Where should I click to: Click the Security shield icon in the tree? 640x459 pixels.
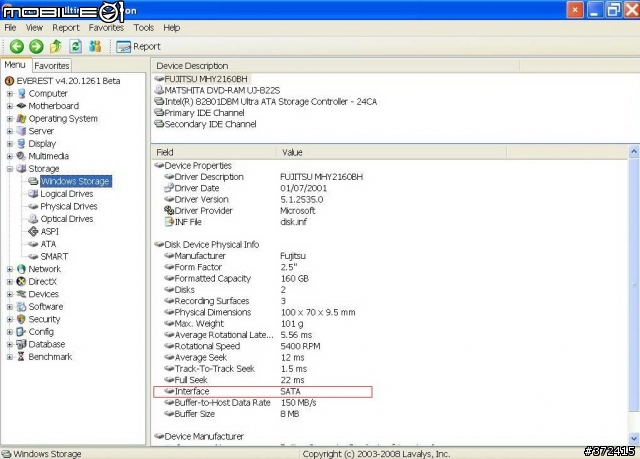[x=21, y=319]
